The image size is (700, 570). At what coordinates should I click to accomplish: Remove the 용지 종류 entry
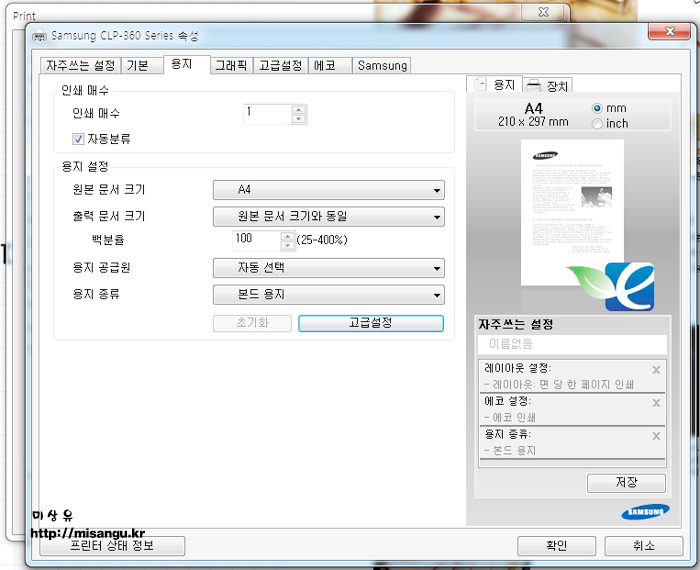tap(656, 436)
